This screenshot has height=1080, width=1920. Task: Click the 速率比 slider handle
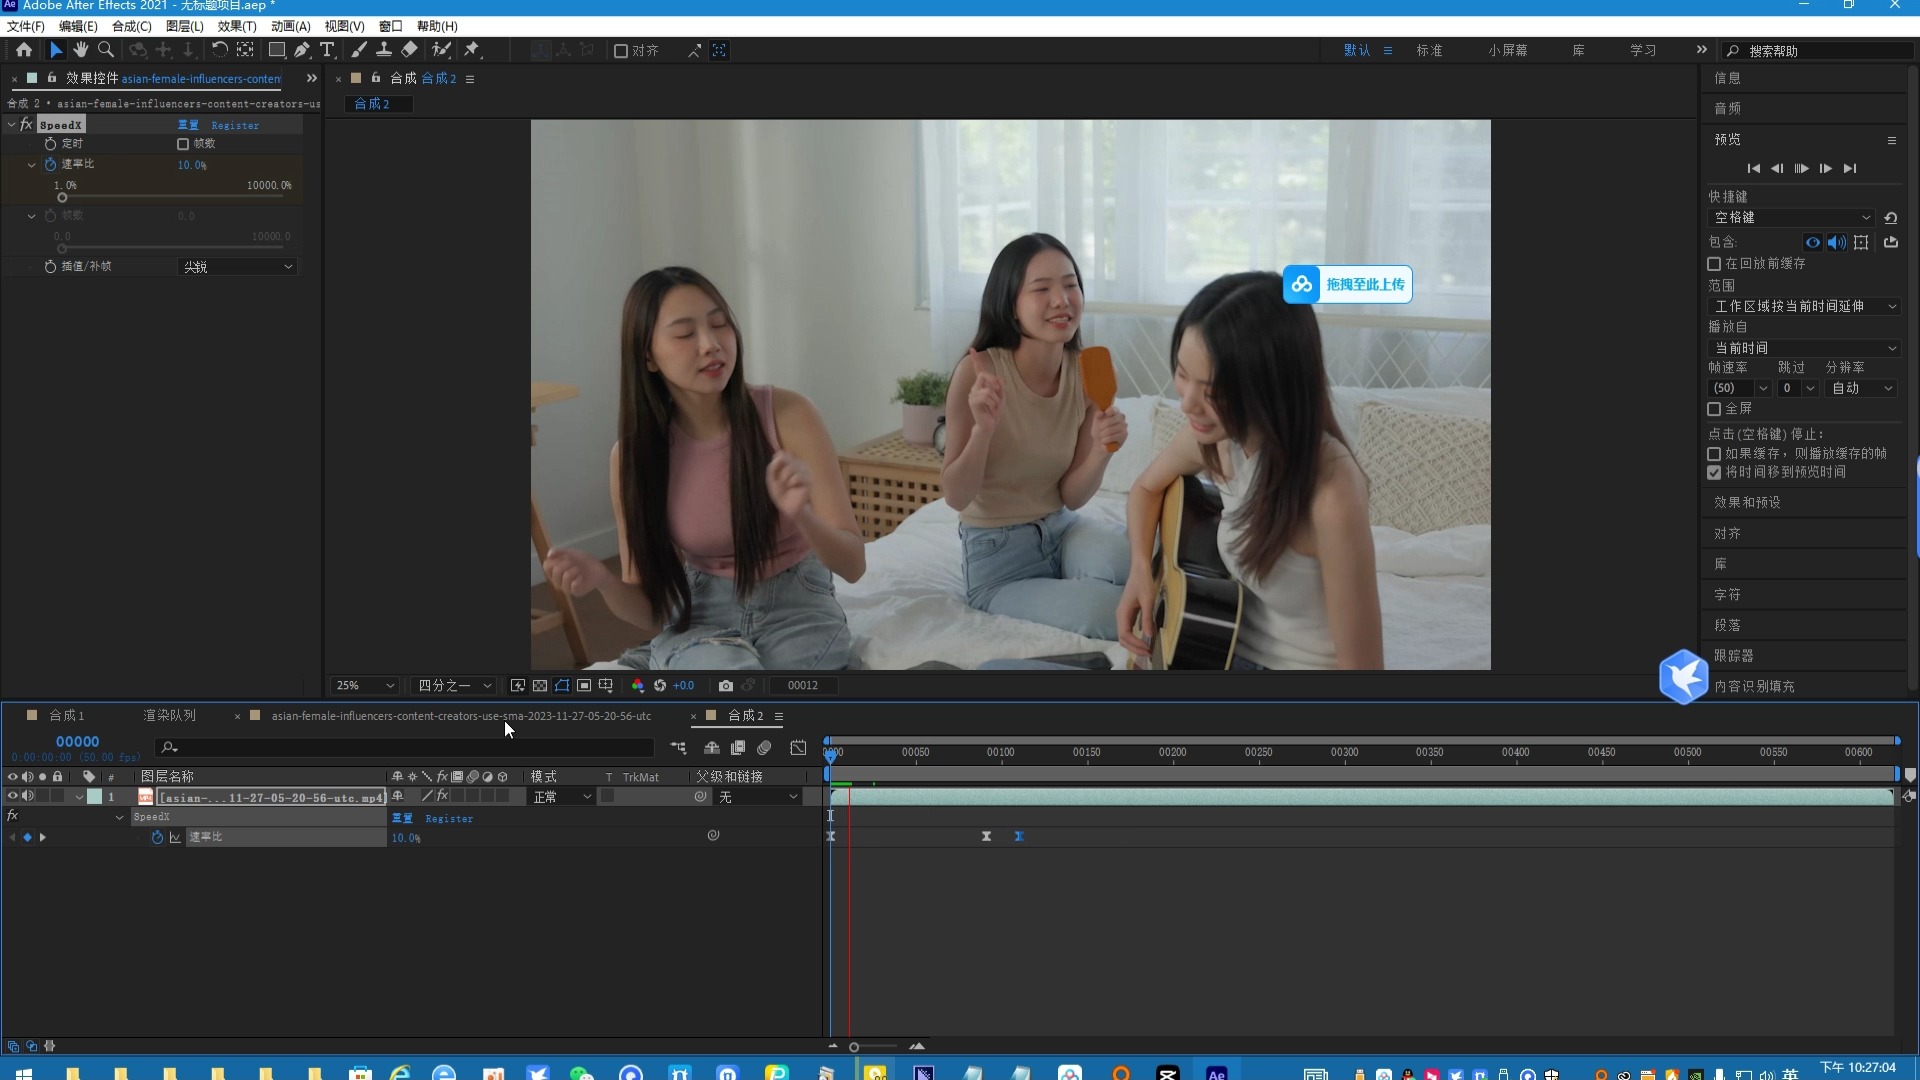(x=62, y=198)
